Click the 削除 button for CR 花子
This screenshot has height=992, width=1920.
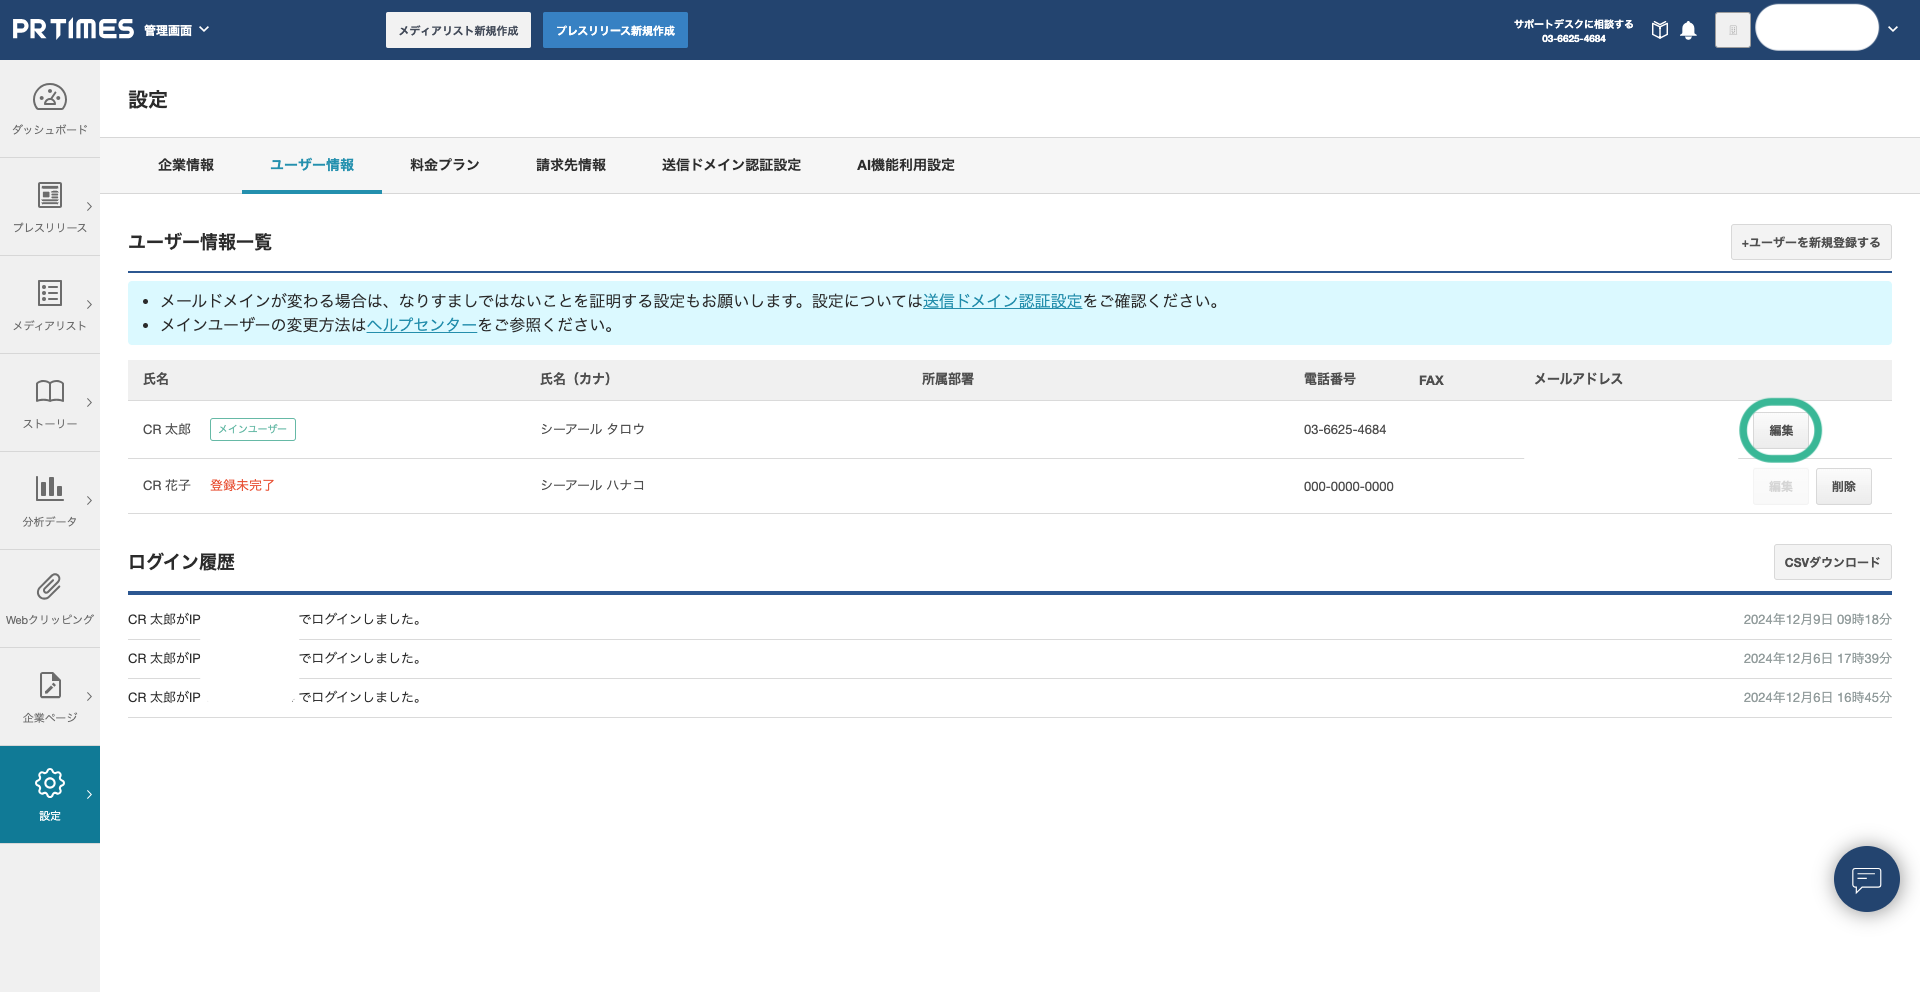[x=1843, y=487]
